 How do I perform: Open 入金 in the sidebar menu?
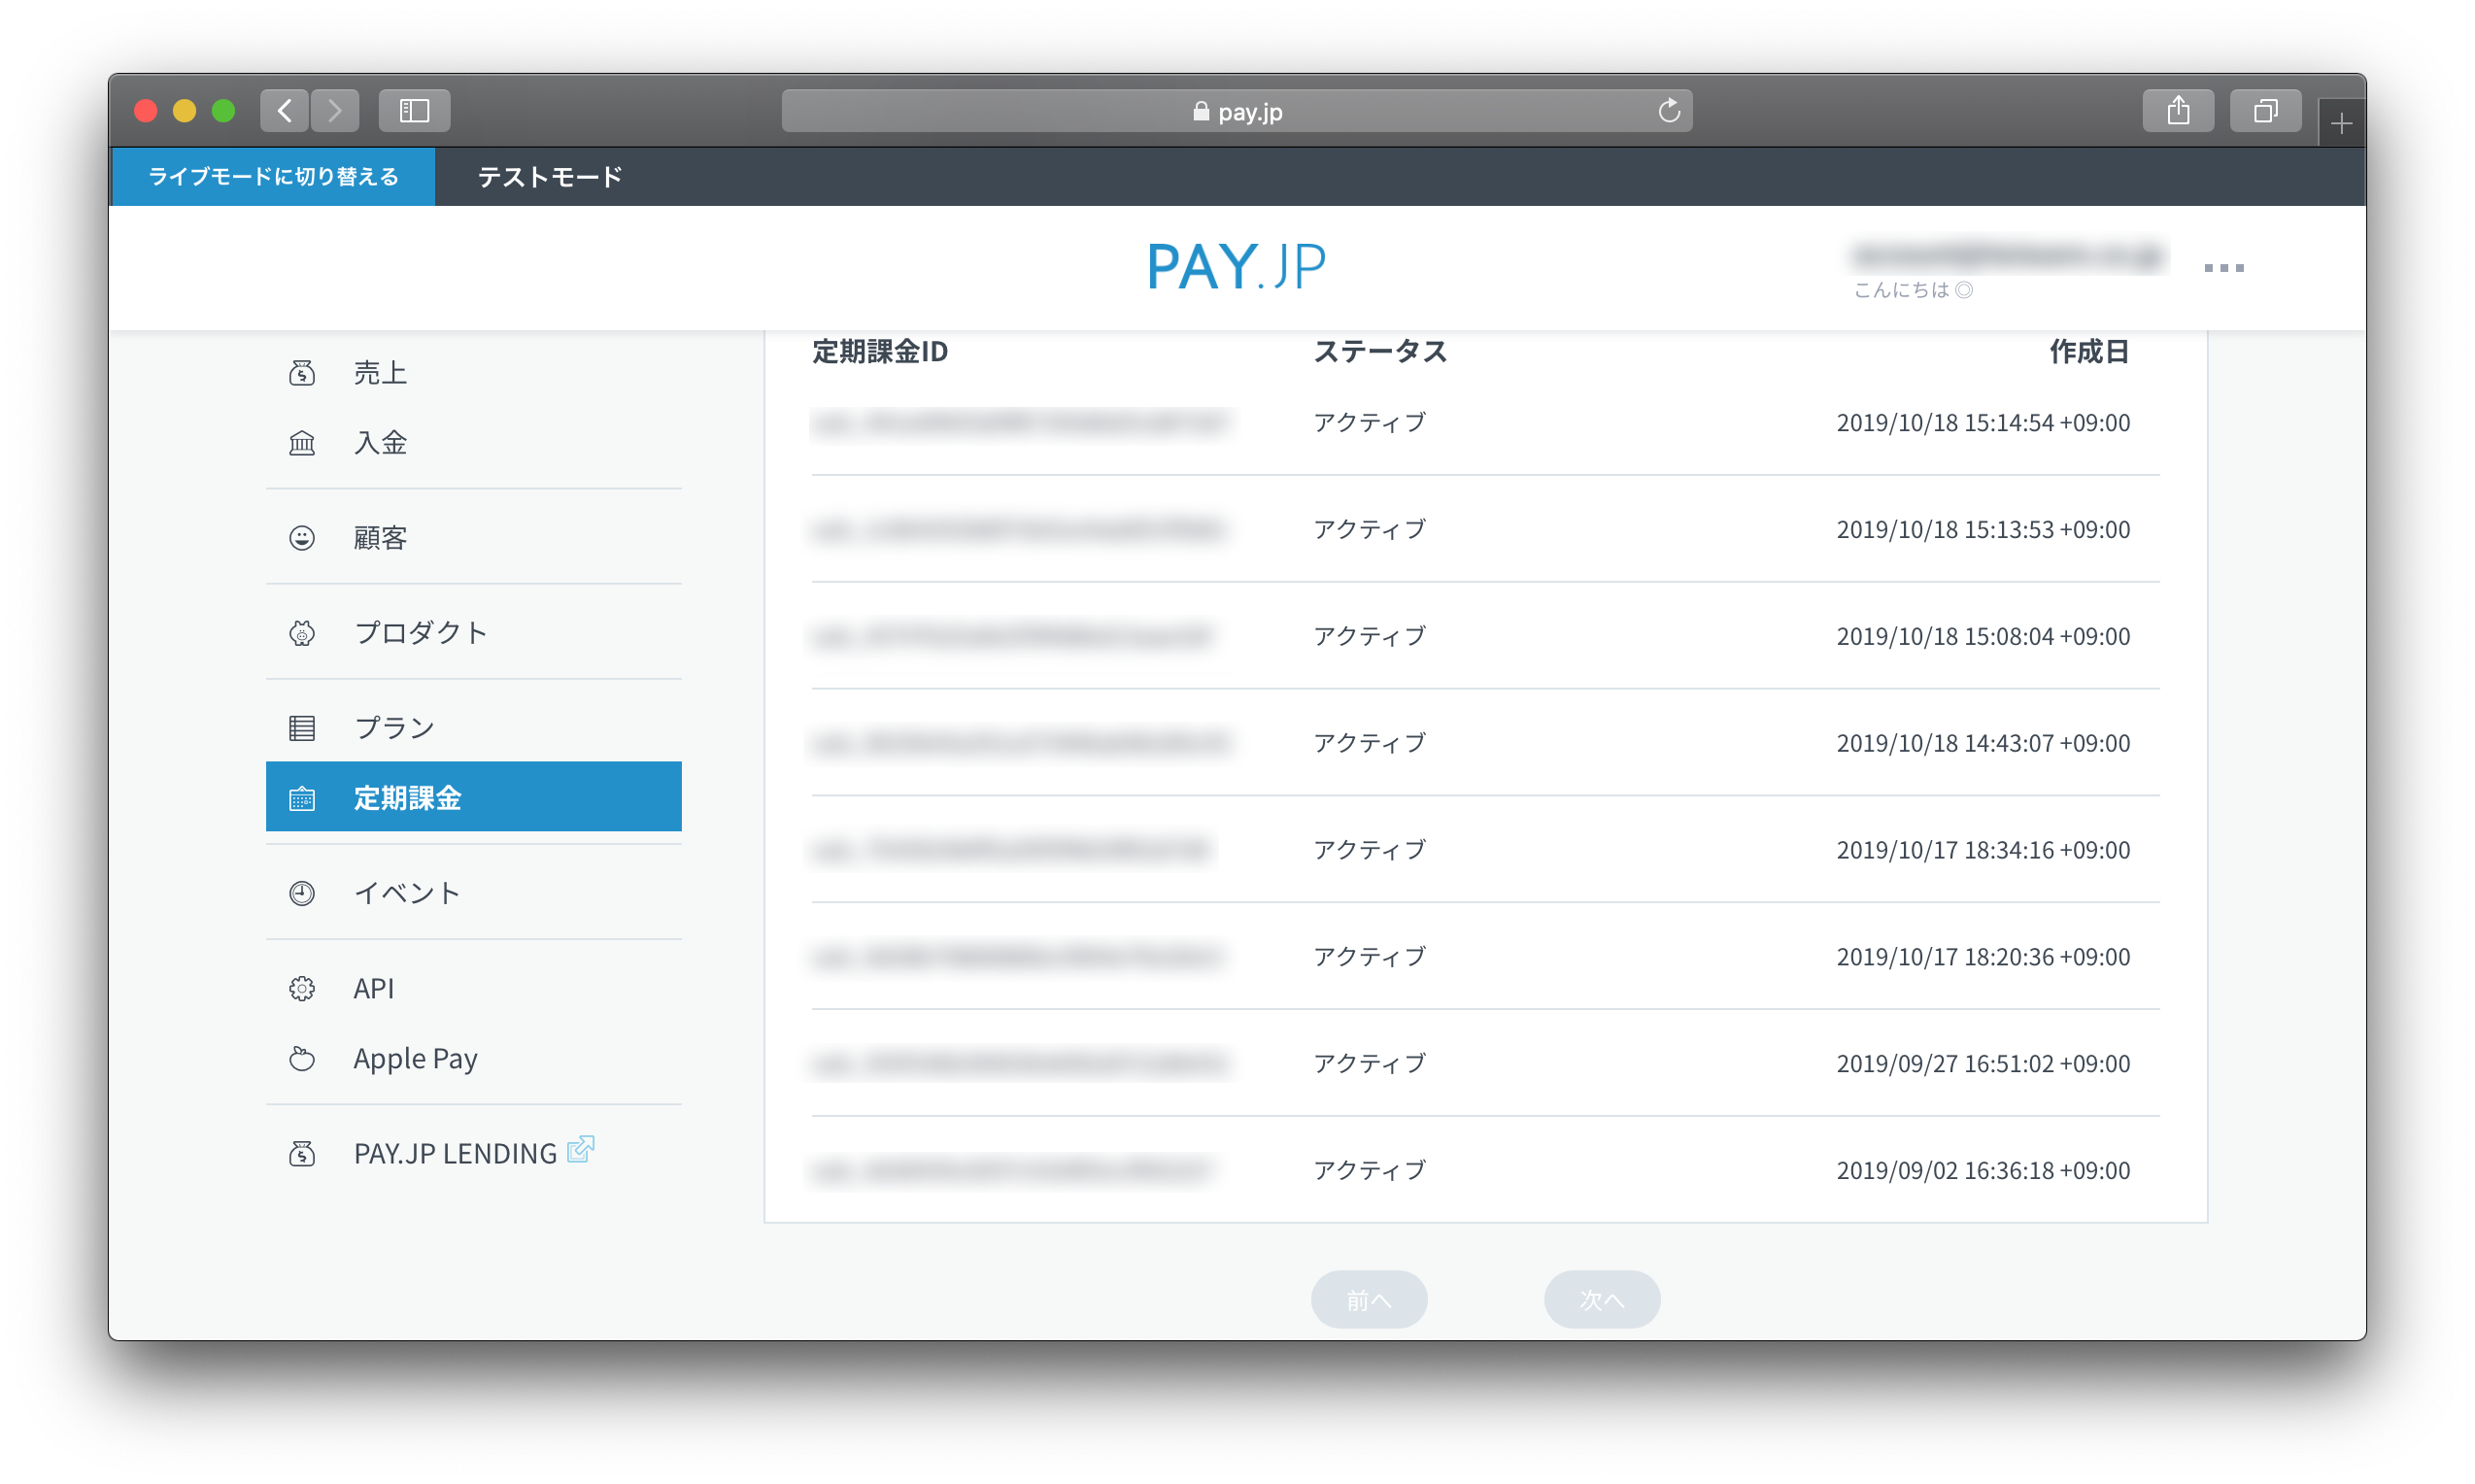point(474,443)
